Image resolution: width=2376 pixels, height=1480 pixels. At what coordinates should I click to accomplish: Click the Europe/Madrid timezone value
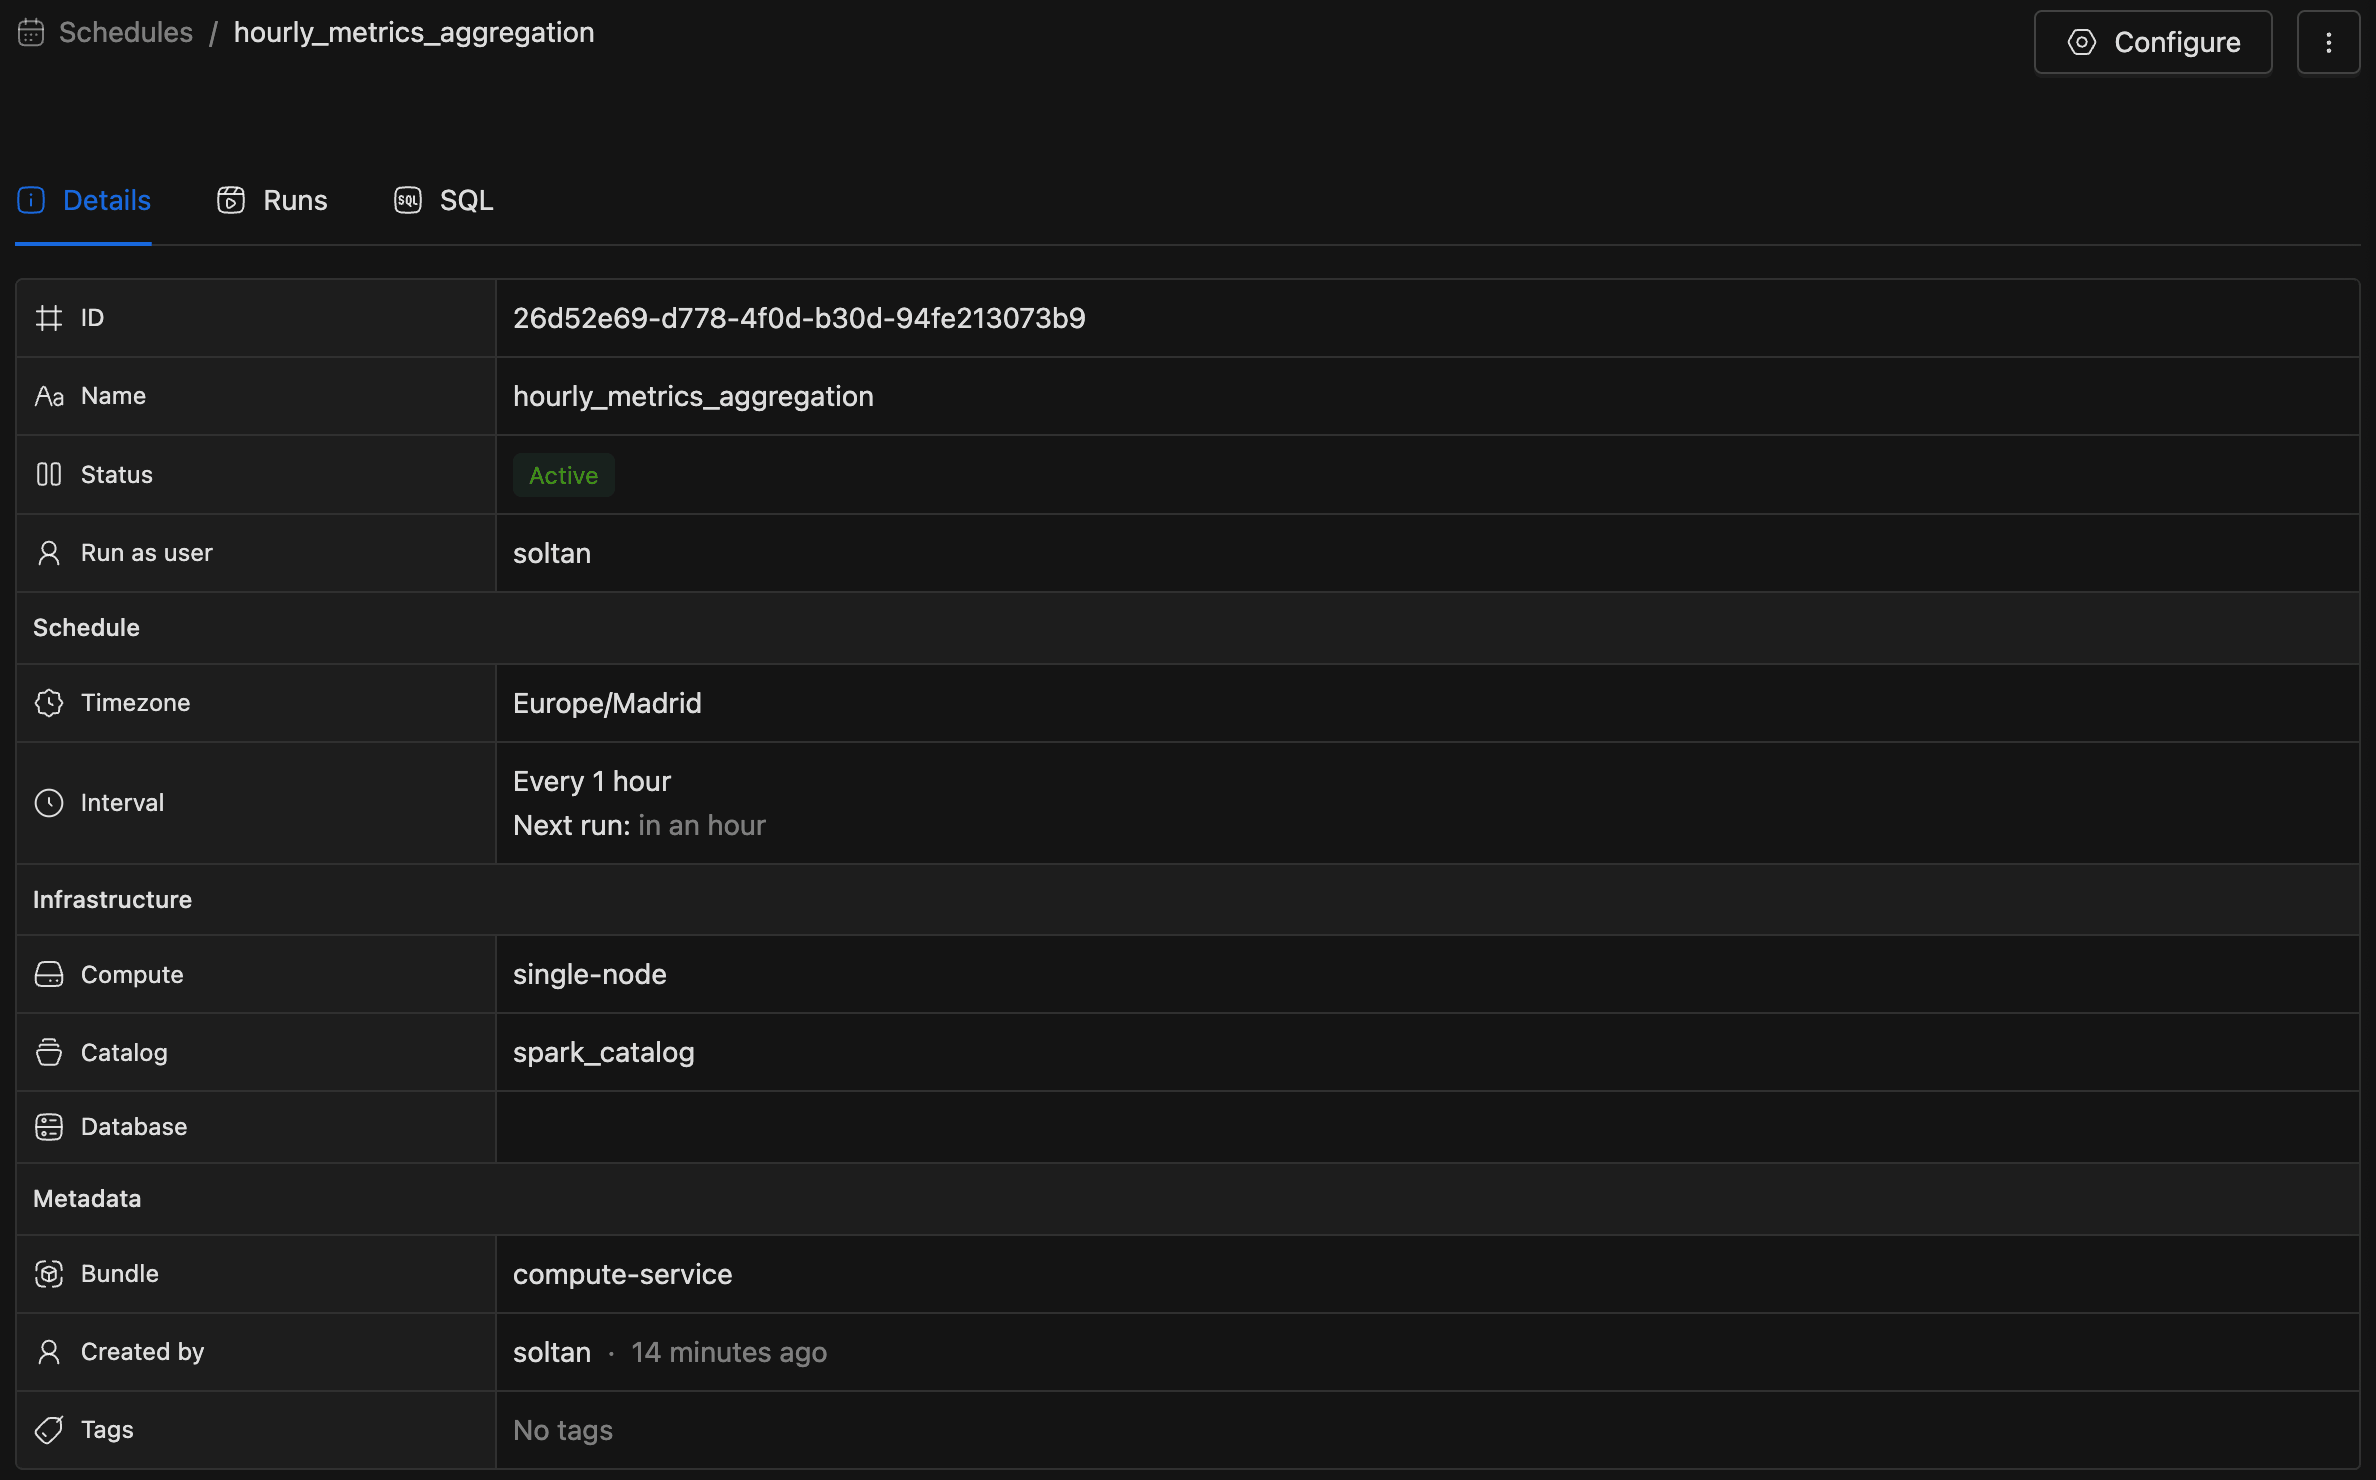pos(607,703)
